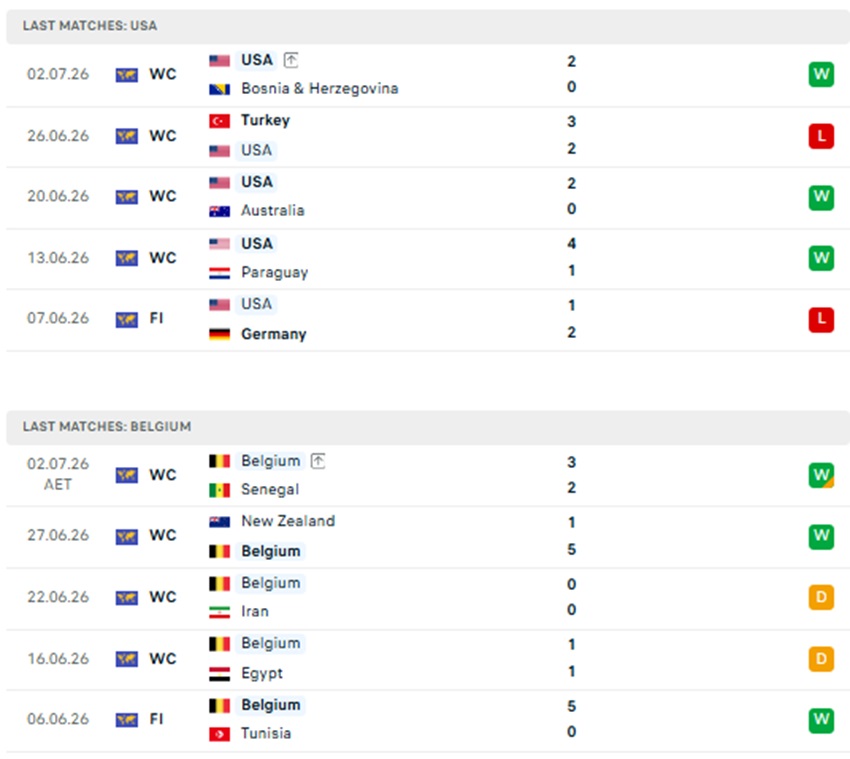Open the Australia team link
The height and width of the screenshot is (759, 850).
(273, 210)
